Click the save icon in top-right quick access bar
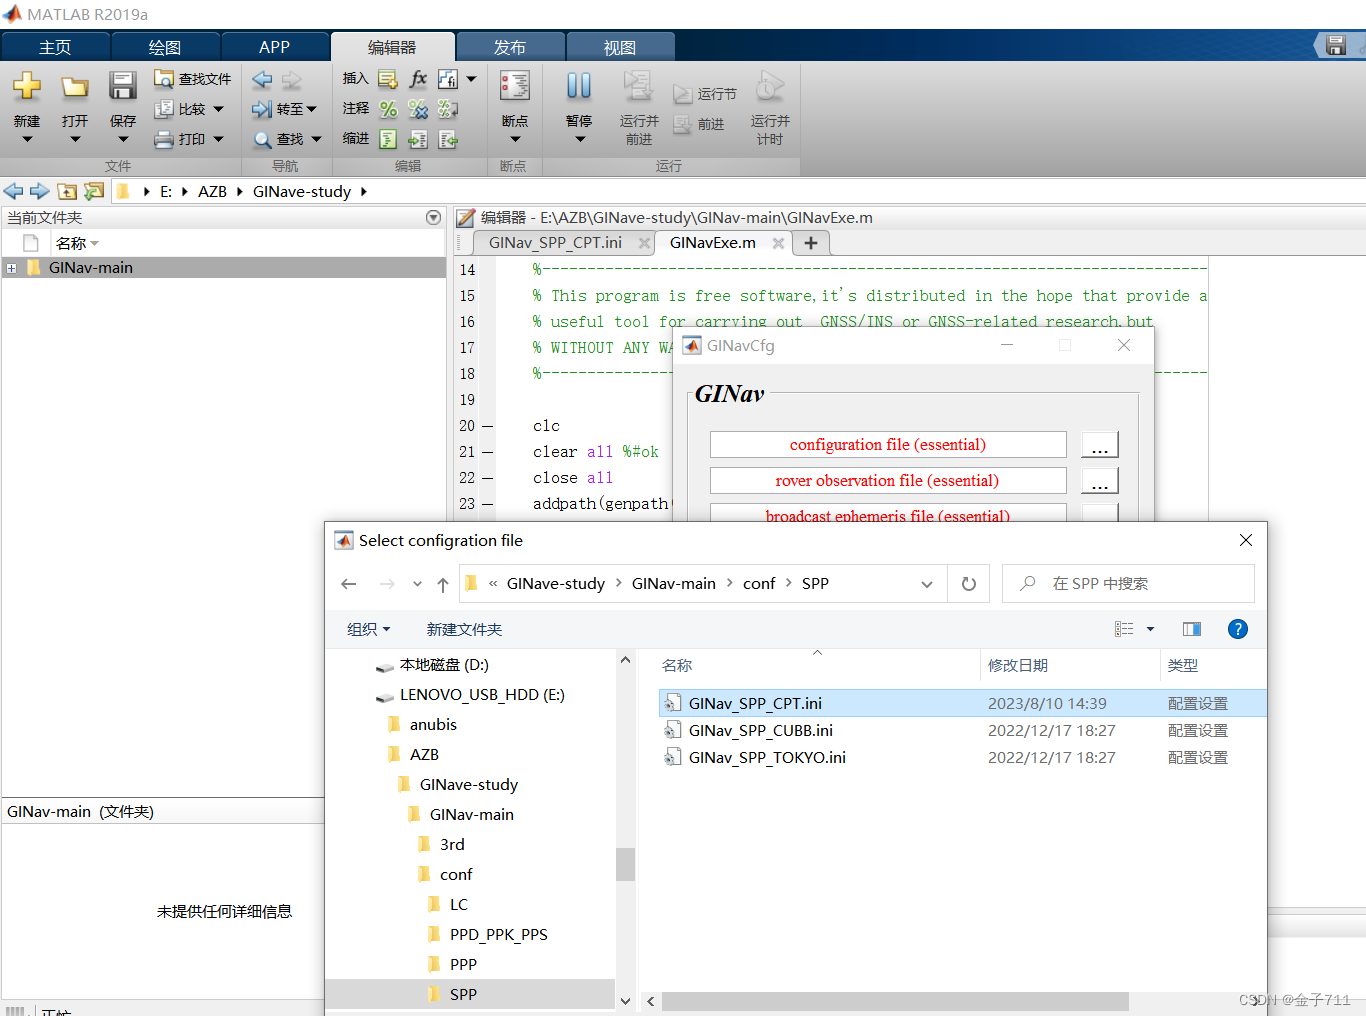Screen dimensions: 1366x1016 click(1336, 45)
